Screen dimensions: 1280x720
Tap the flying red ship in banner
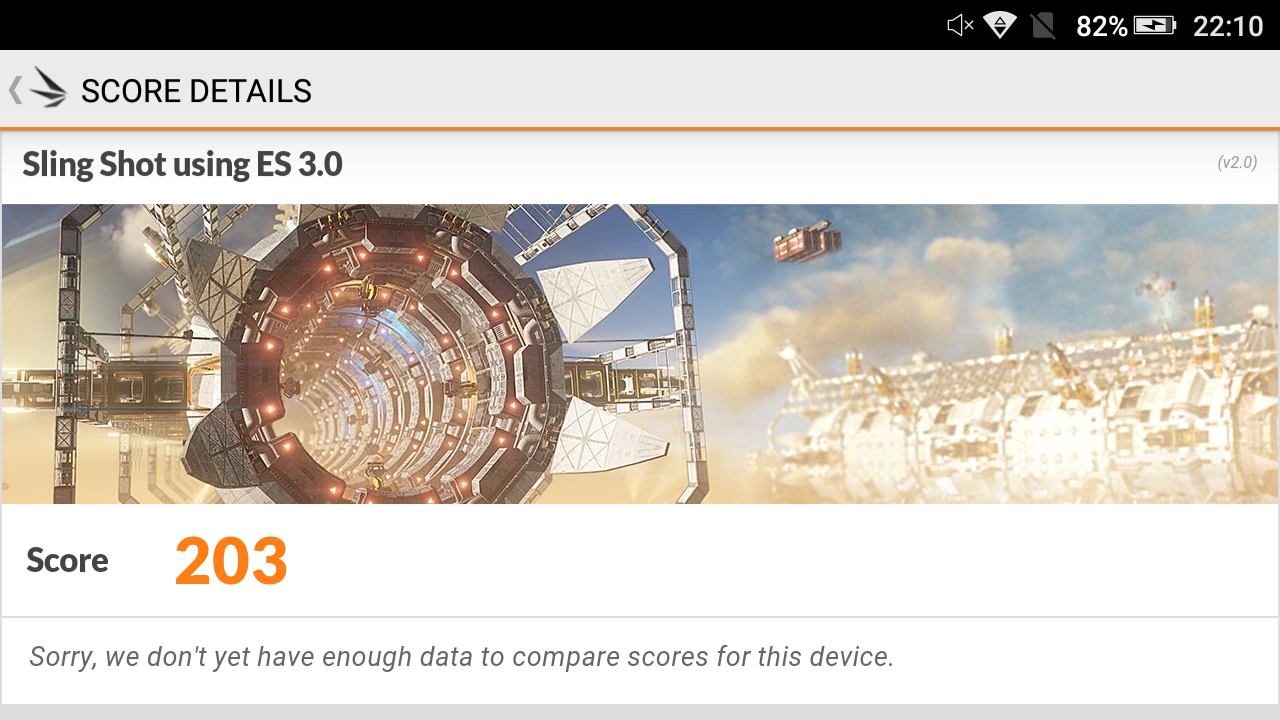(x=806, y=241)
